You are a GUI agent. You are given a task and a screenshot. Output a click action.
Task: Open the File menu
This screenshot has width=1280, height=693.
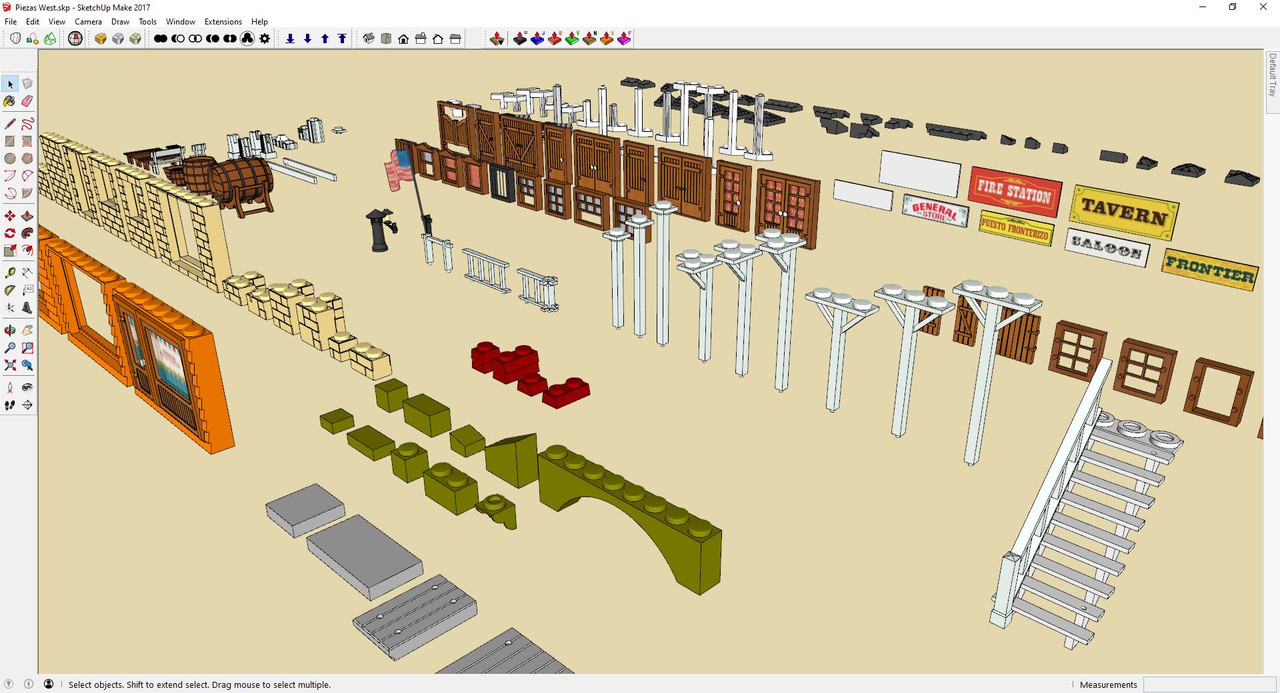[x=11, y=21]
